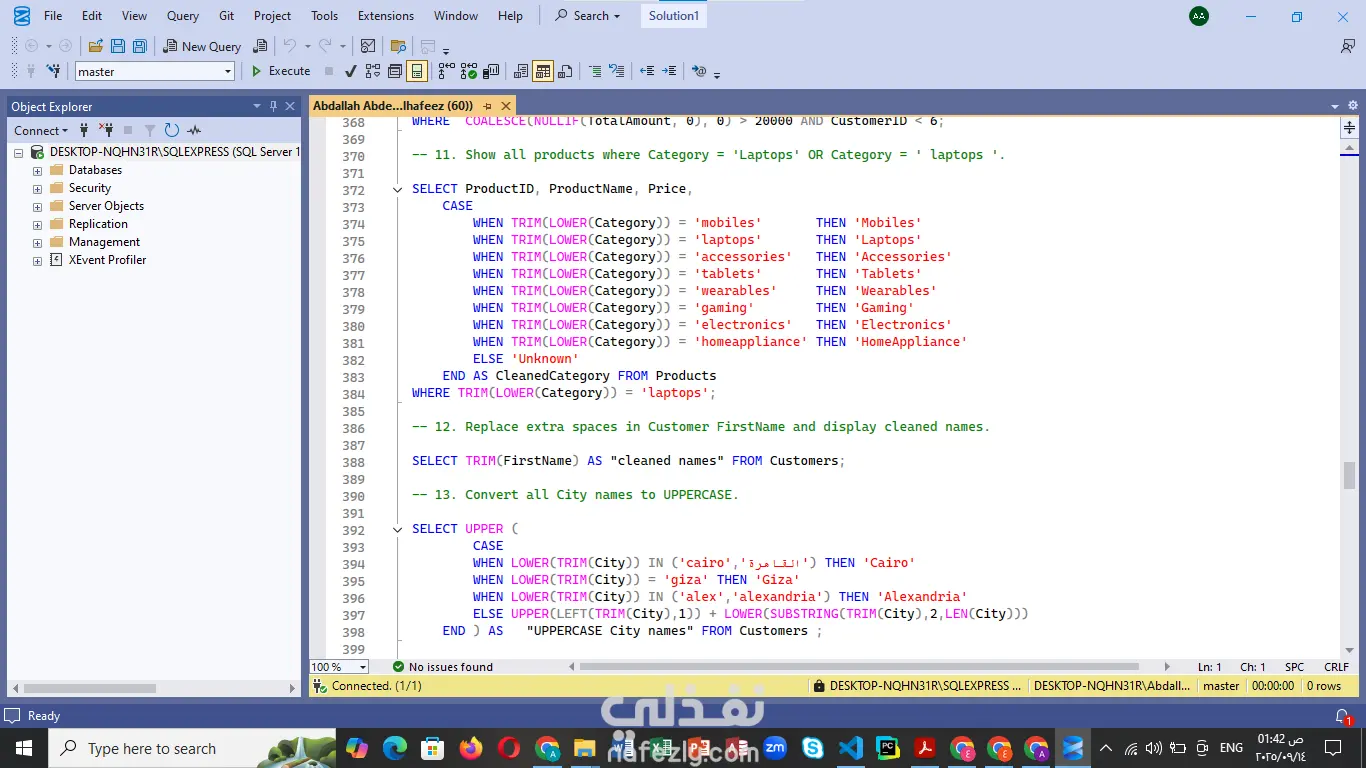Click the New Query button
Viewport: 1366px width, 768px height.
[x=202, y=46]
